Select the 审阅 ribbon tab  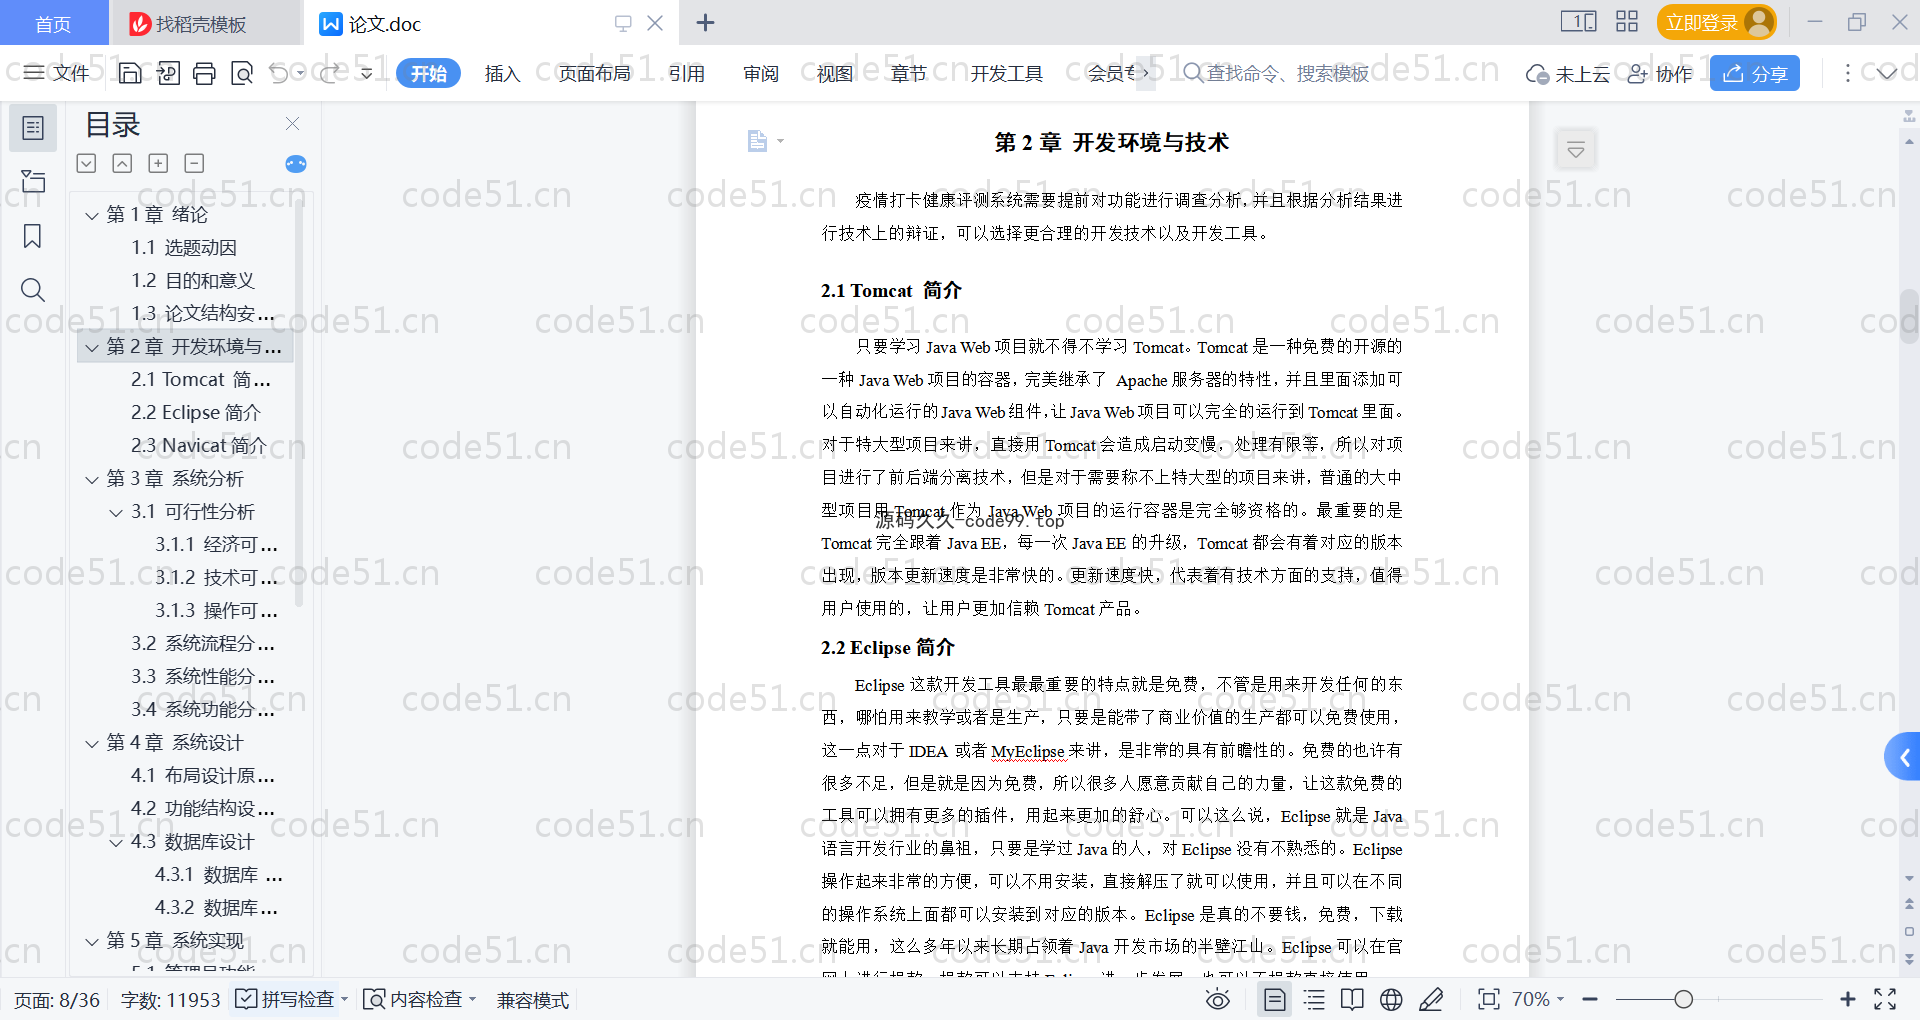(761, 73)
